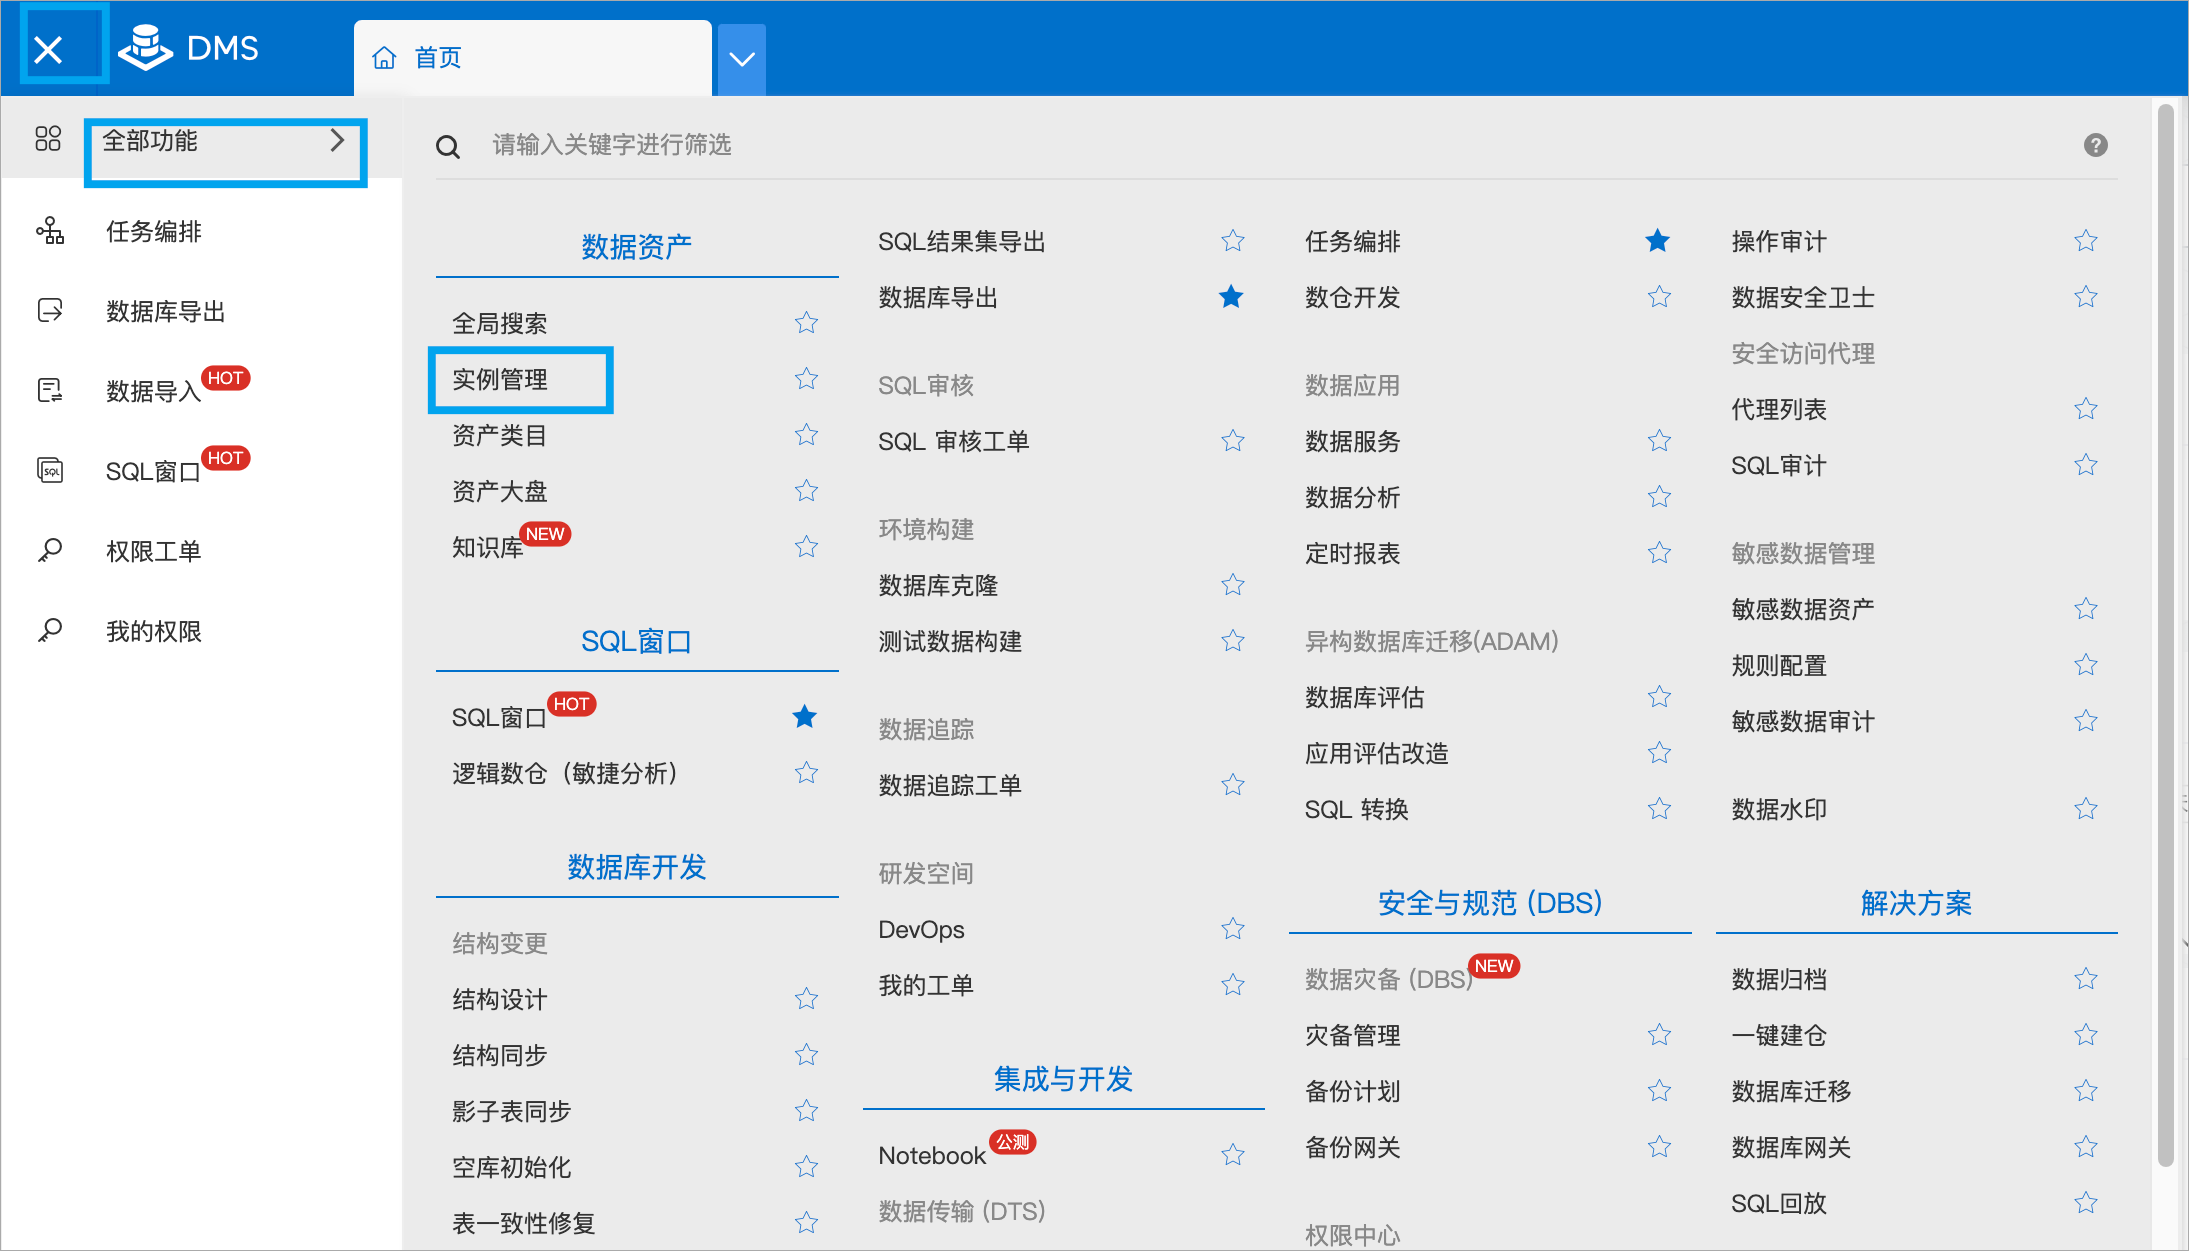
Task: Expand the 全部功能 chevron arrow
Action: 337,140
